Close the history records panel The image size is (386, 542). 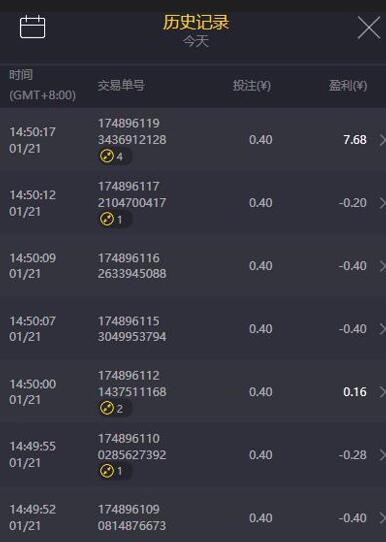click(x=369, y=28)
